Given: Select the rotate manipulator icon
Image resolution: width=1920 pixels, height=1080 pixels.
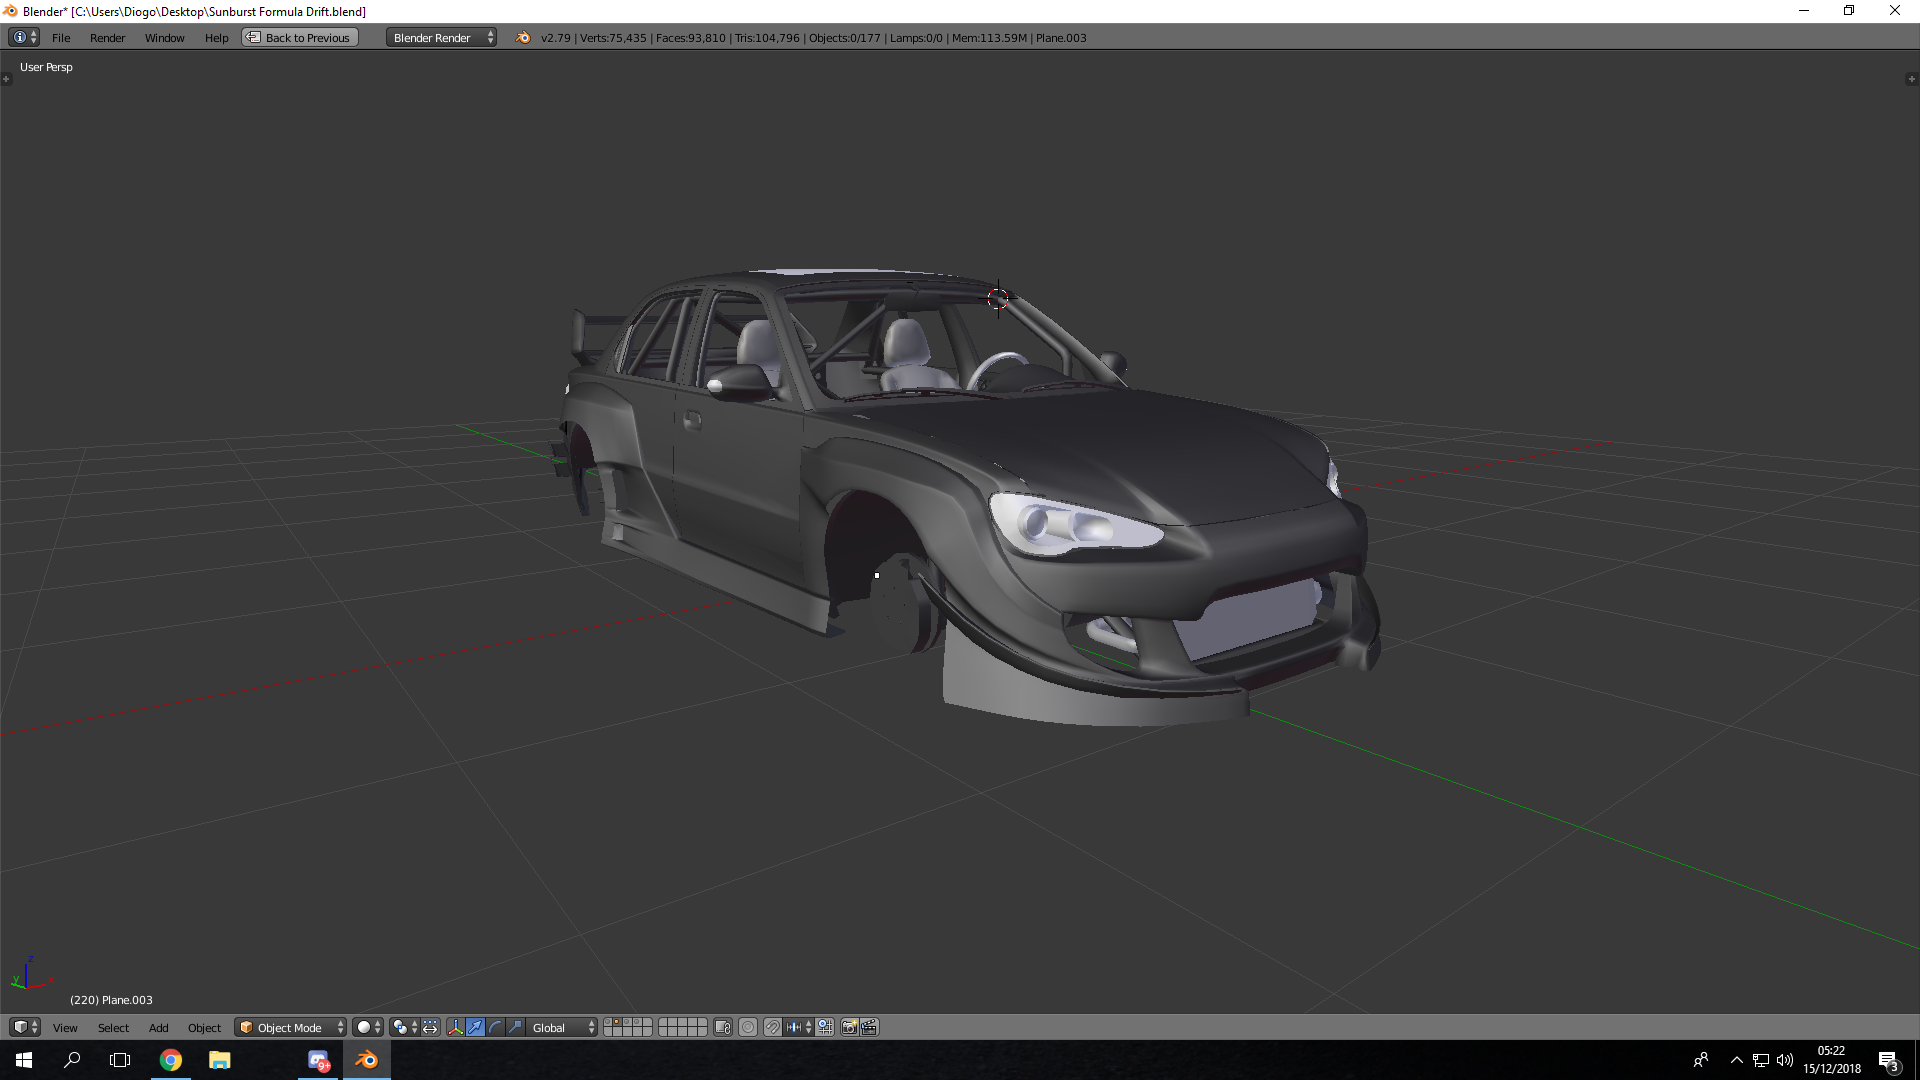Looking at the screenshot, I should coord(495,1027).
